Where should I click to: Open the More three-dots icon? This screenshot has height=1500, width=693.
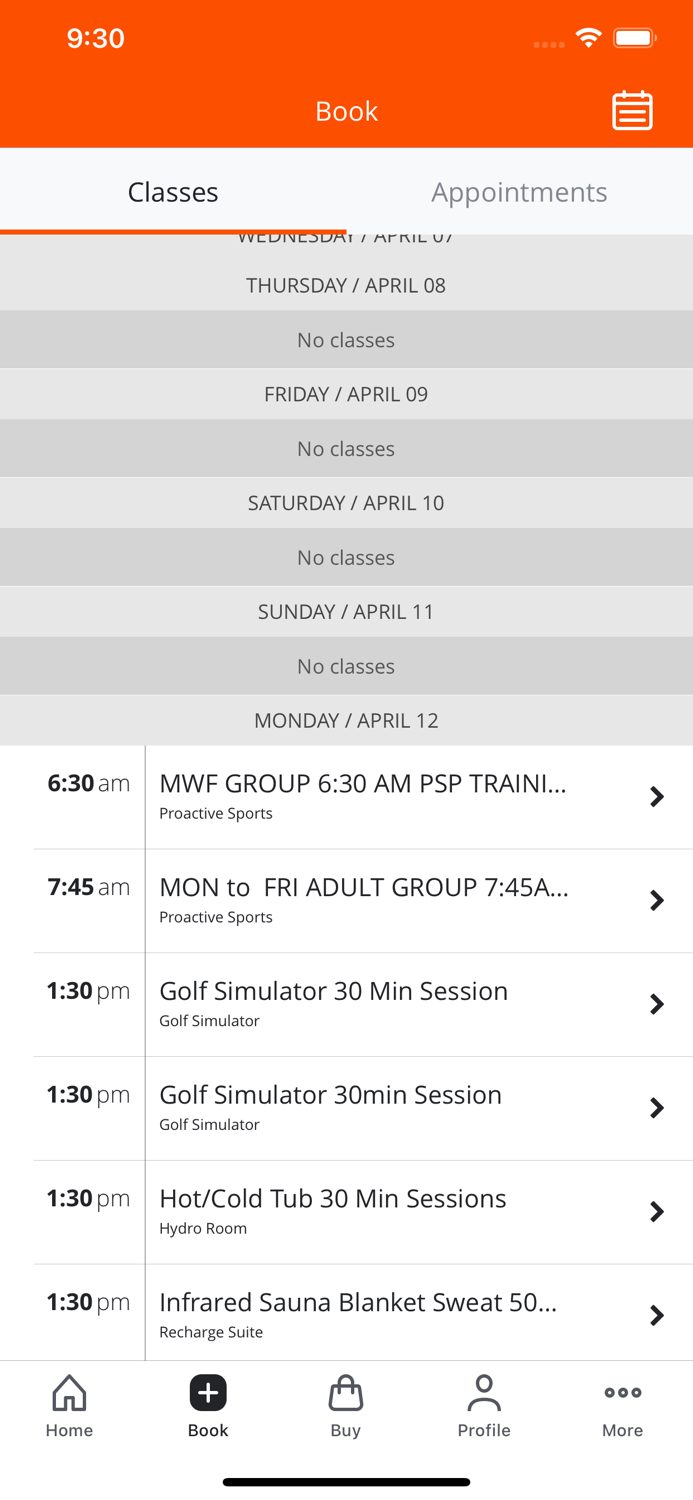622,1393
